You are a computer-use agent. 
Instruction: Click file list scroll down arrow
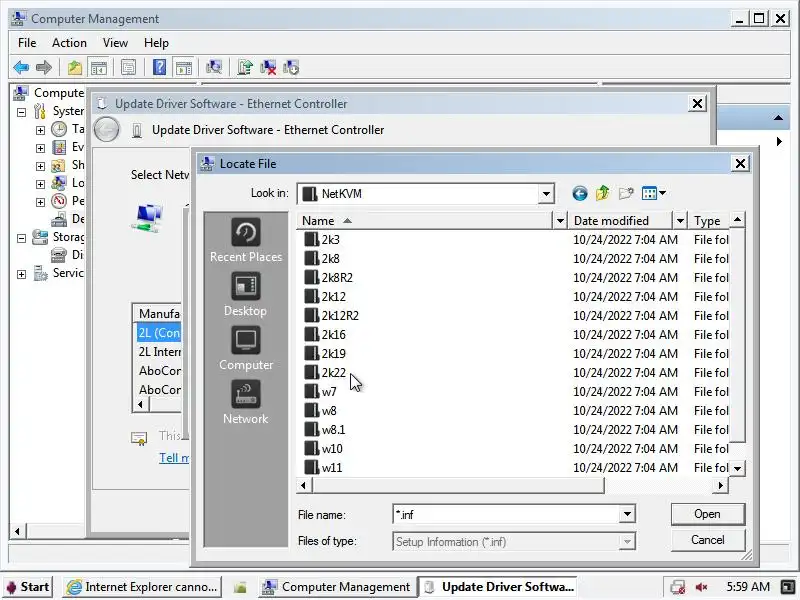click(x=738, y=468)
